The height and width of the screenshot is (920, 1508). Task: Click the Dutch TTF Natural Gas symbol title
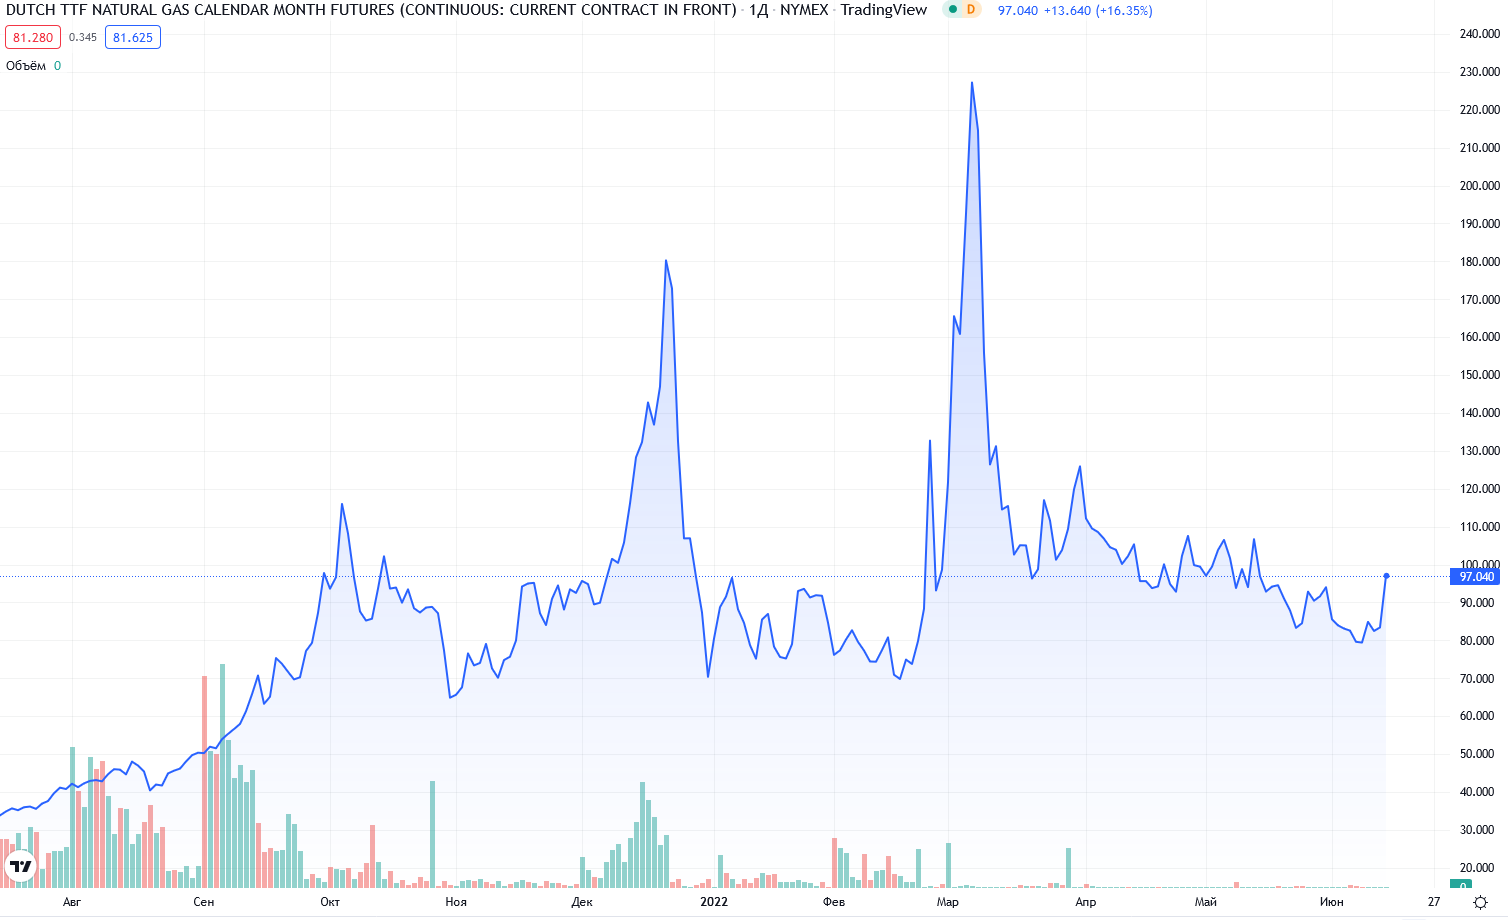(370, 10)
